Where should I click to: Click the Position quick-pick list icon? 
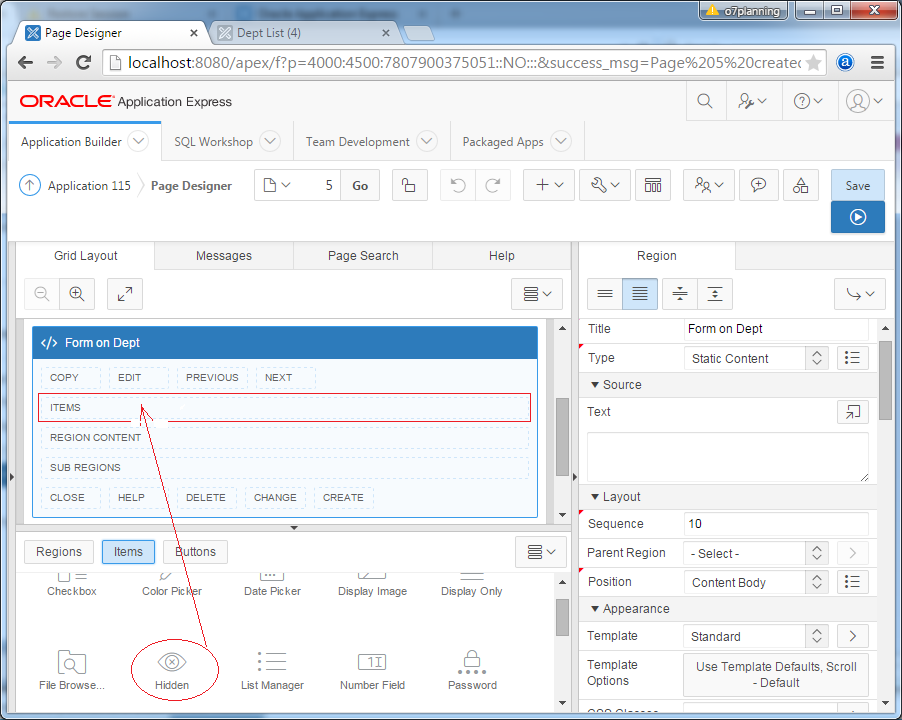[853, 583]
